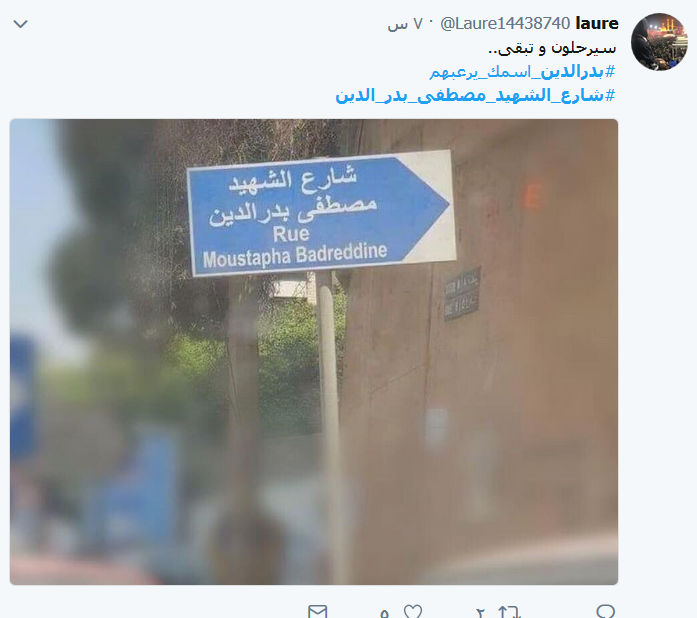The image size is (697, 618).
Task: Open the display name laure
Action: (597, 23)
